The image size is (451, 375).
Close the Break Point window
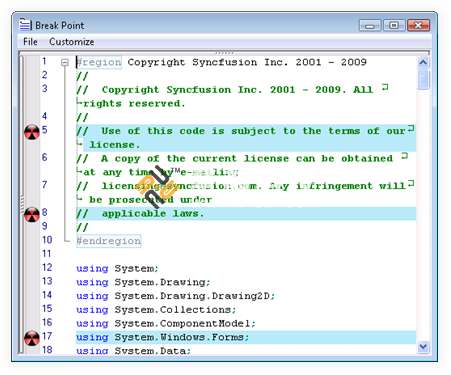(x=419, y=25)
